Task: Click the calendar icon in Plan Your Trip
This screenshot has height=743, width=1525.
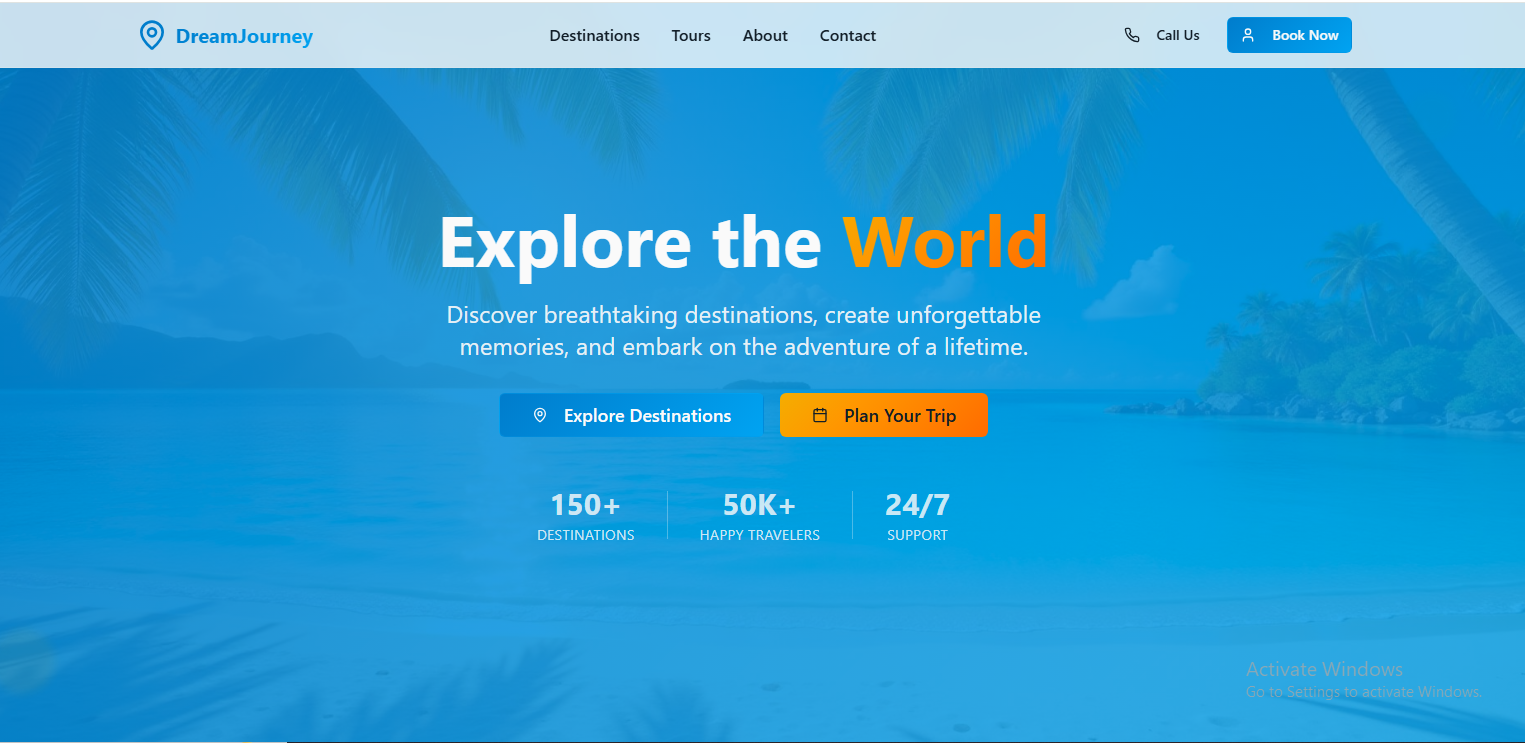Action: (x=820, y=415)
